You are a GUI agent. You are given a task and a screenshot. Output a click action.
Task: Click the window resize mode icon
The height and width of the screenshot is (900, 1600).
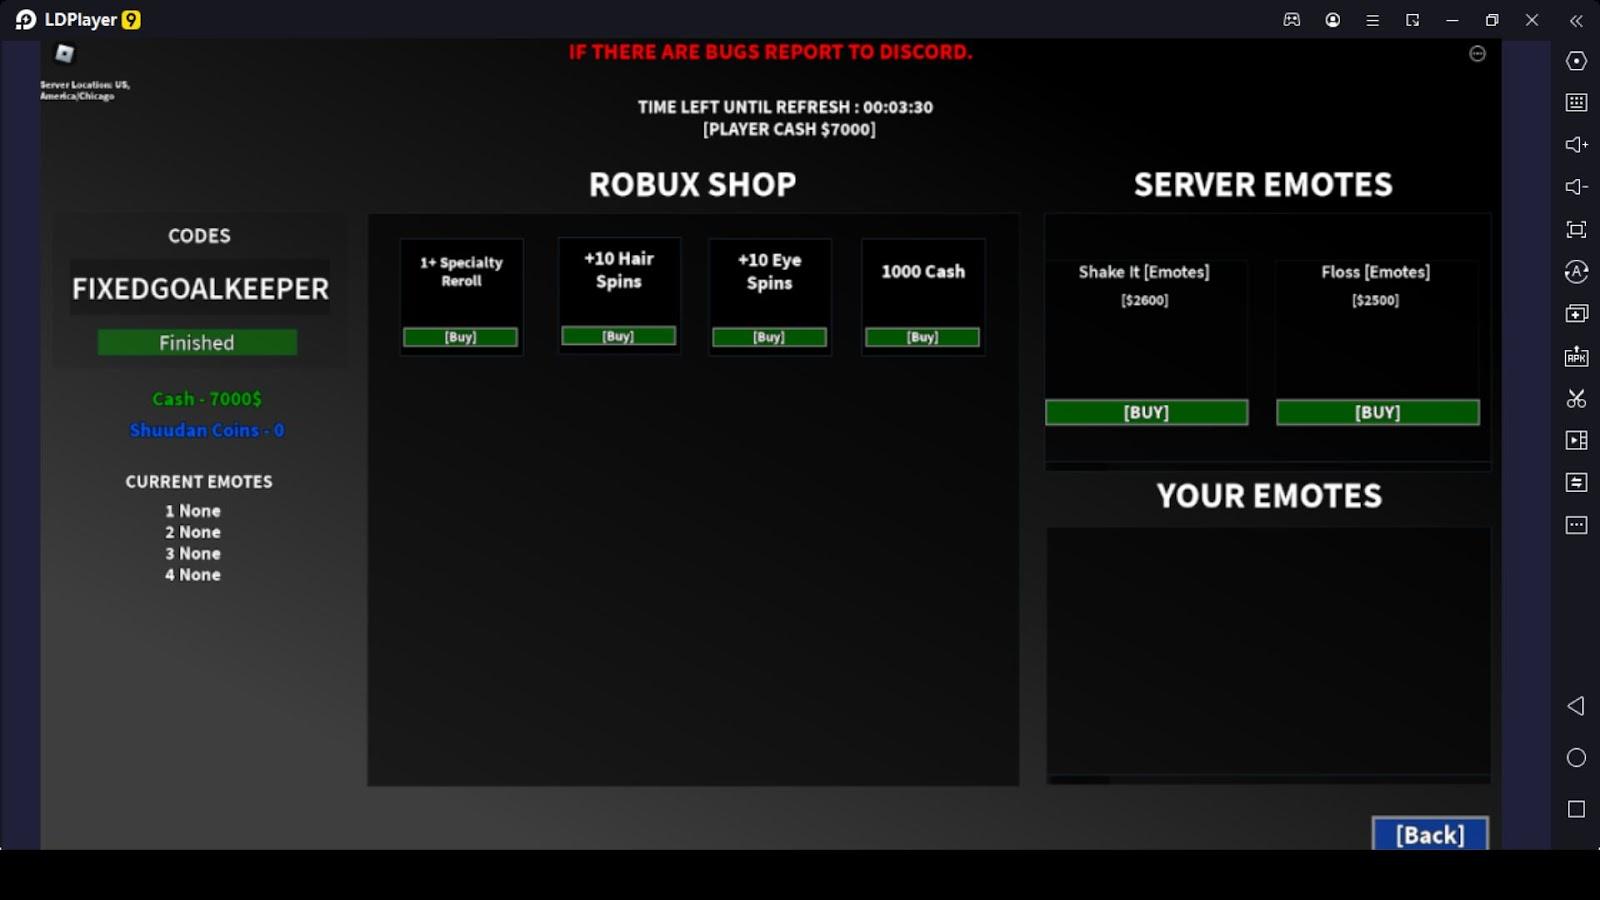pos(1412,19)
